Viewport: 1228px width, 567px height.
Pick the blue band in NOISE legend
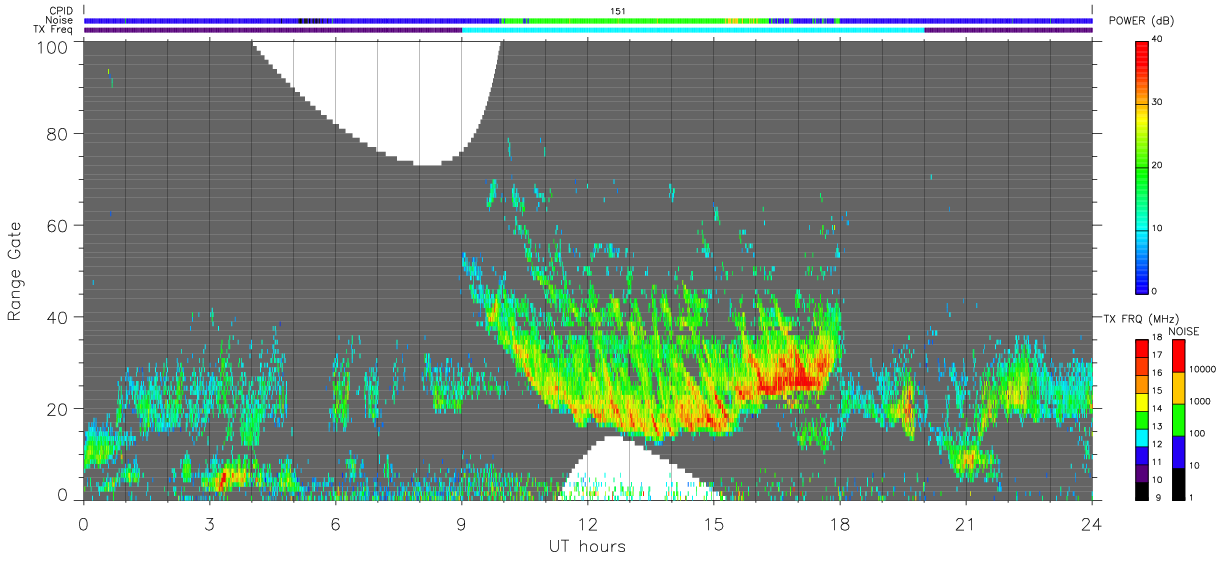tap(1178, 452)
